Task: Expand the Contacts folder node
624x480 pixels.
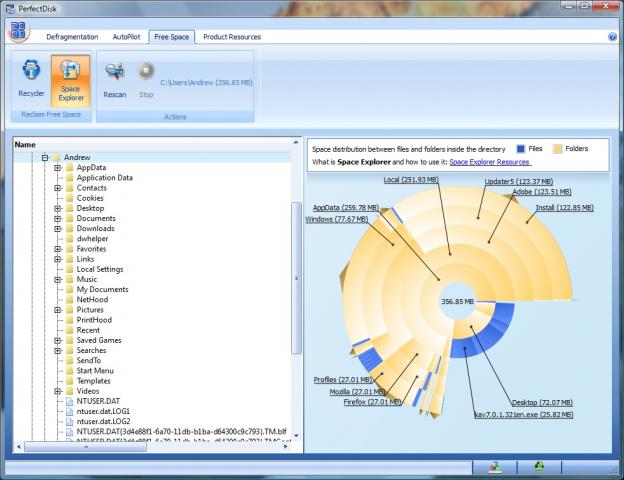Action: coord(58,188)
